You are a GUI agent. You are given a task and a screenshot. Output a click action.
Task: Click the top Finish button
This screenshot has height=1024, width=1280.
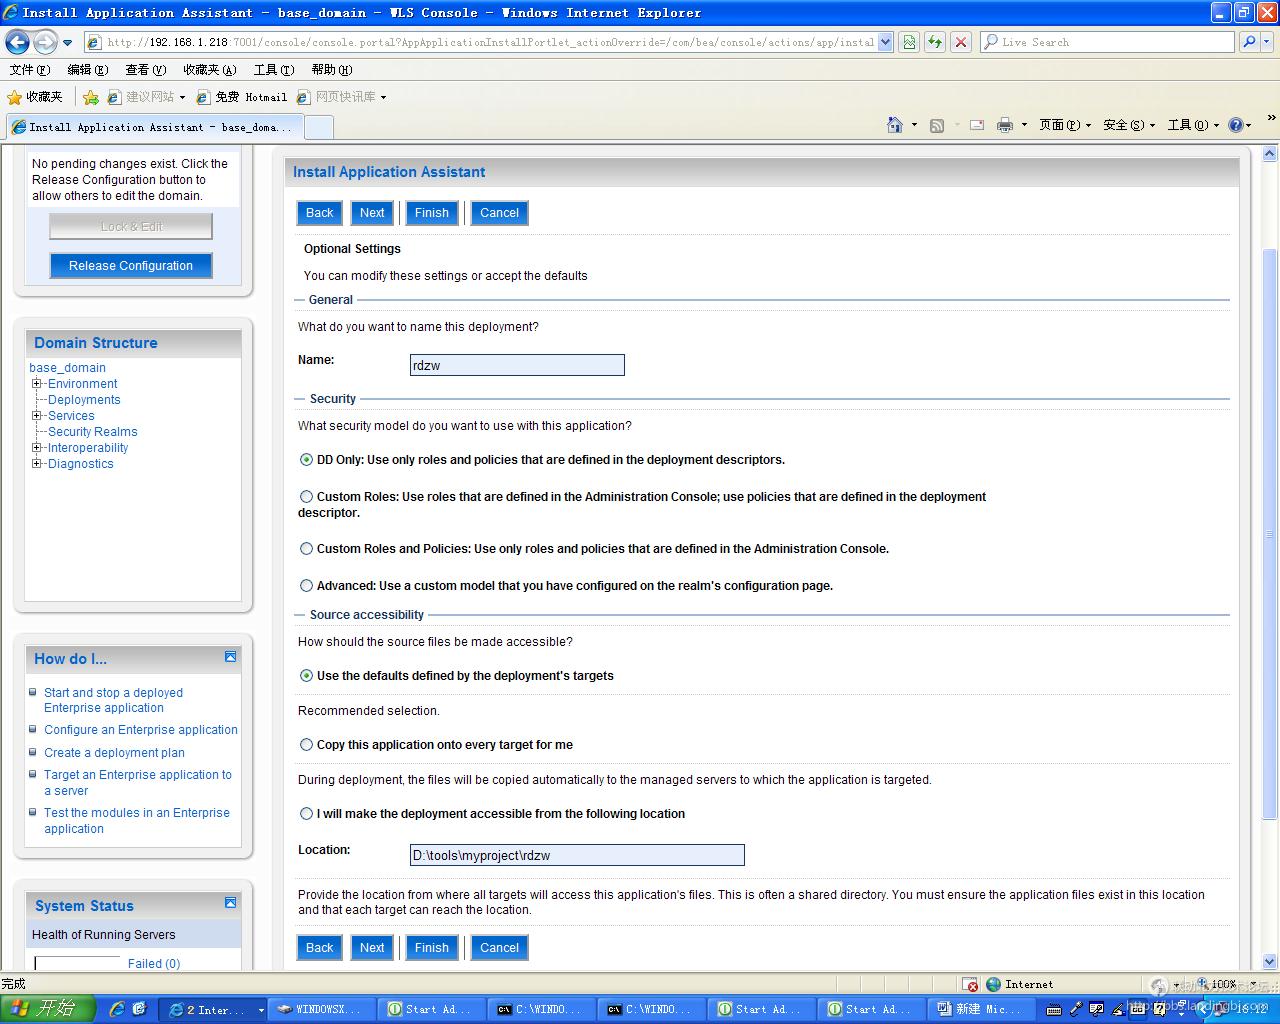click(x=431, y=213)
